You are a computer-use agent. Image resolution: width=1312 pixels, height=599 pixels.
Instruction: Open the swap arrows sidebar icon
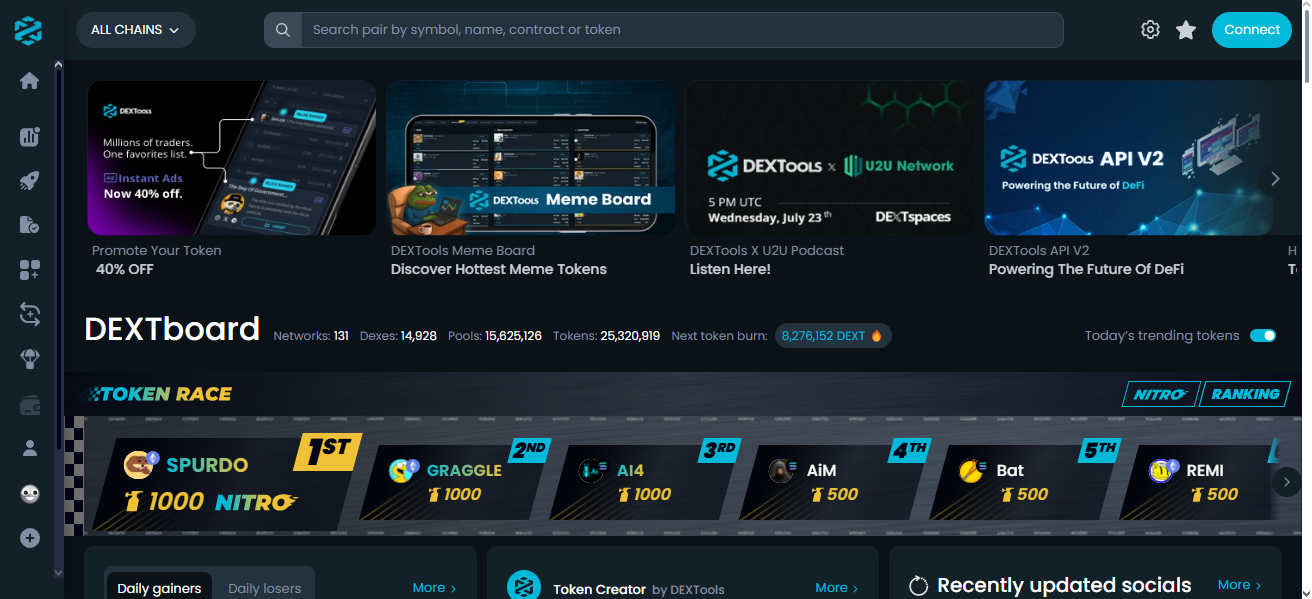click(29, 314)
